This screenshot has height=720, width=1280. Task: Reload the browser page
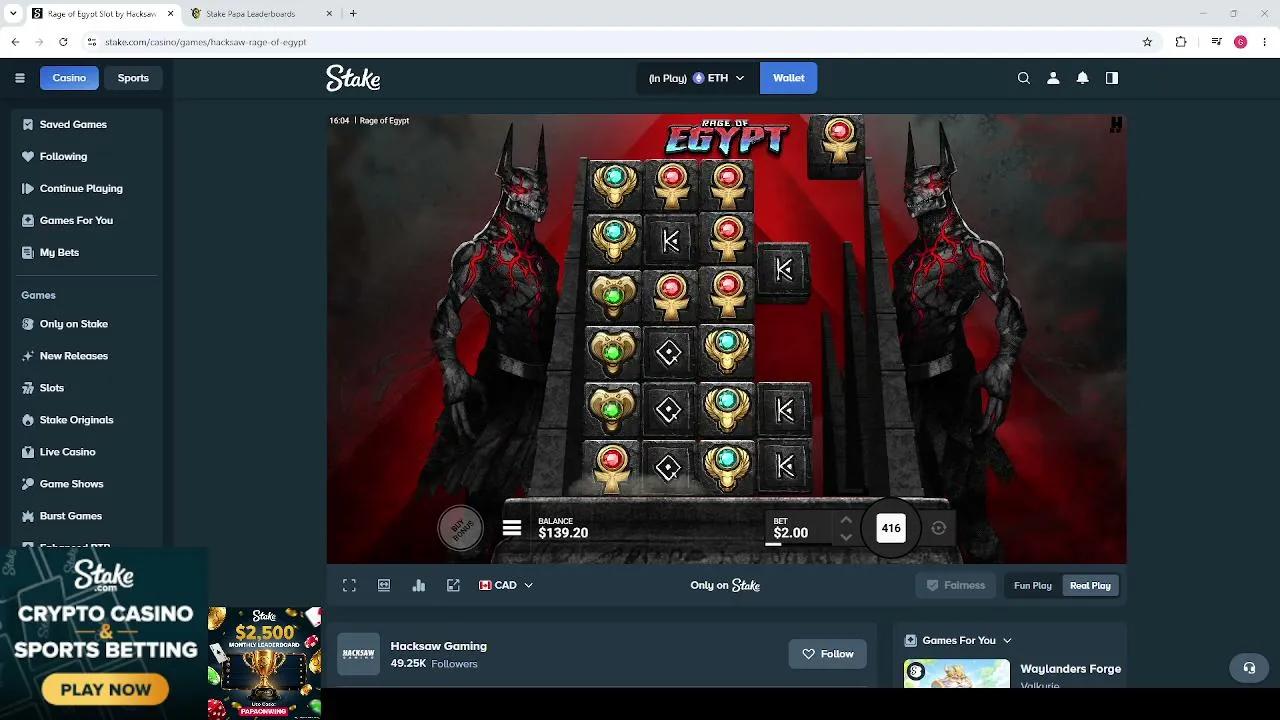[63, 42]
